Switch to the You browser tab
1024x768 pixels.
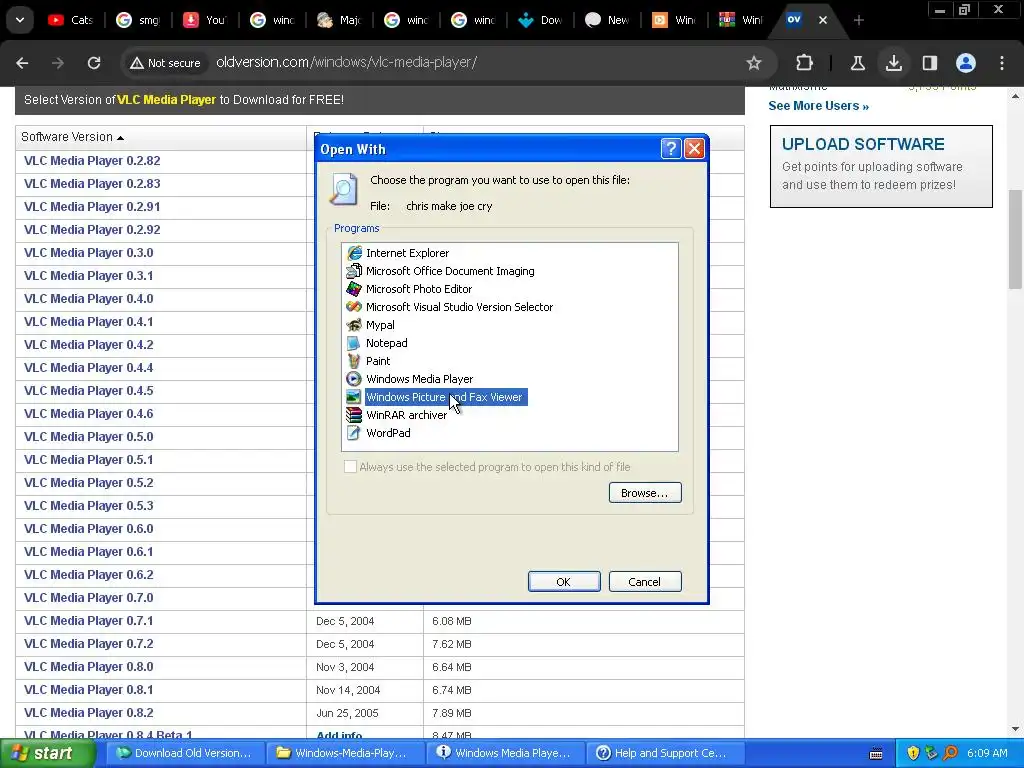tap(205, 20)
